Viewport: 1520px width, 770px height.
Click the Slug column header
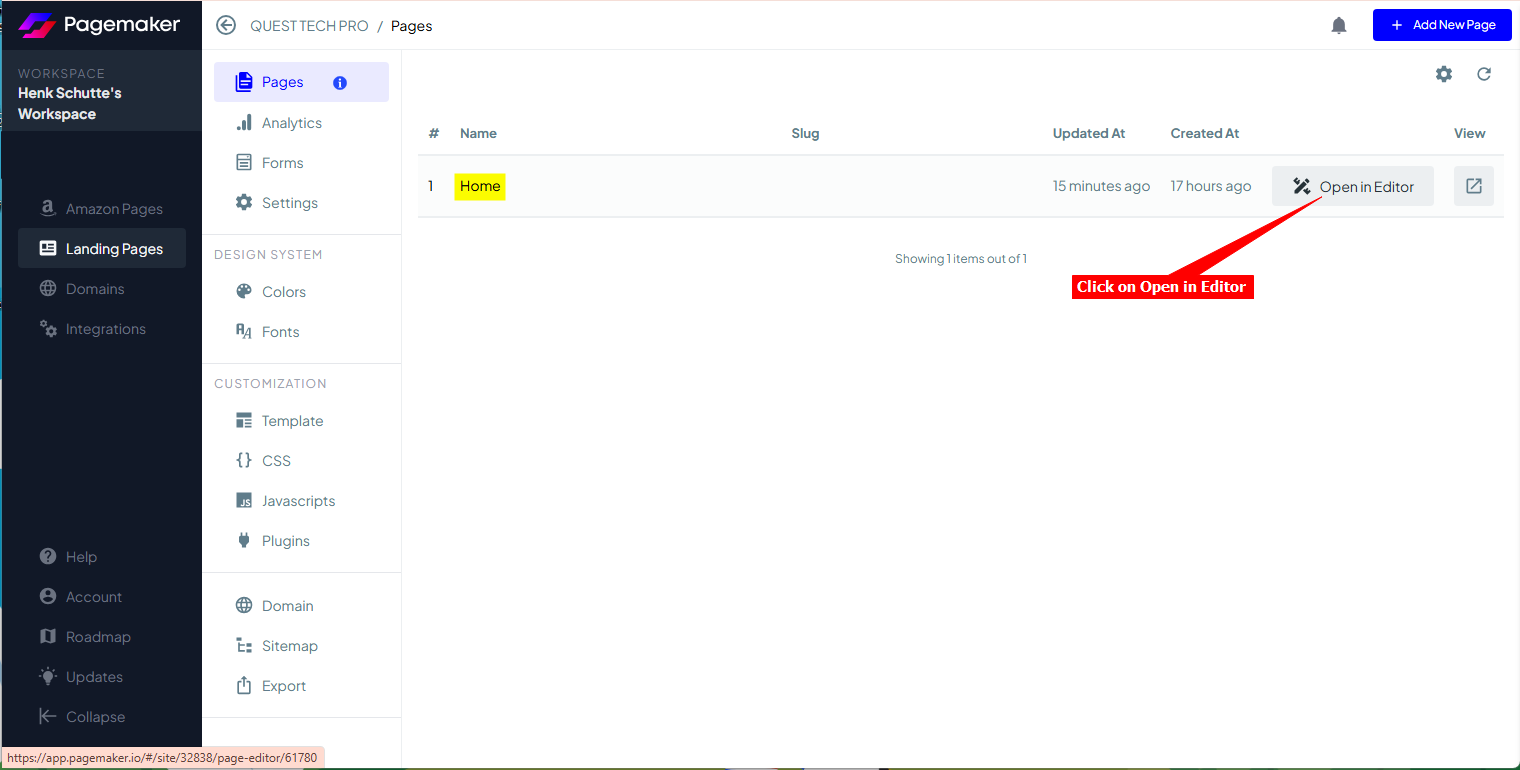point(805,133)
